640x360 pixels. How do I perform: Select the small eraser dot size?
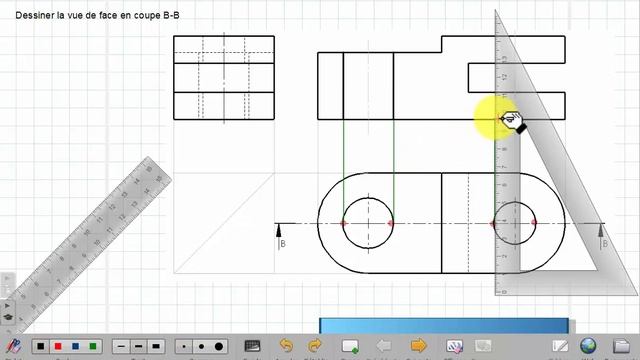184,347
